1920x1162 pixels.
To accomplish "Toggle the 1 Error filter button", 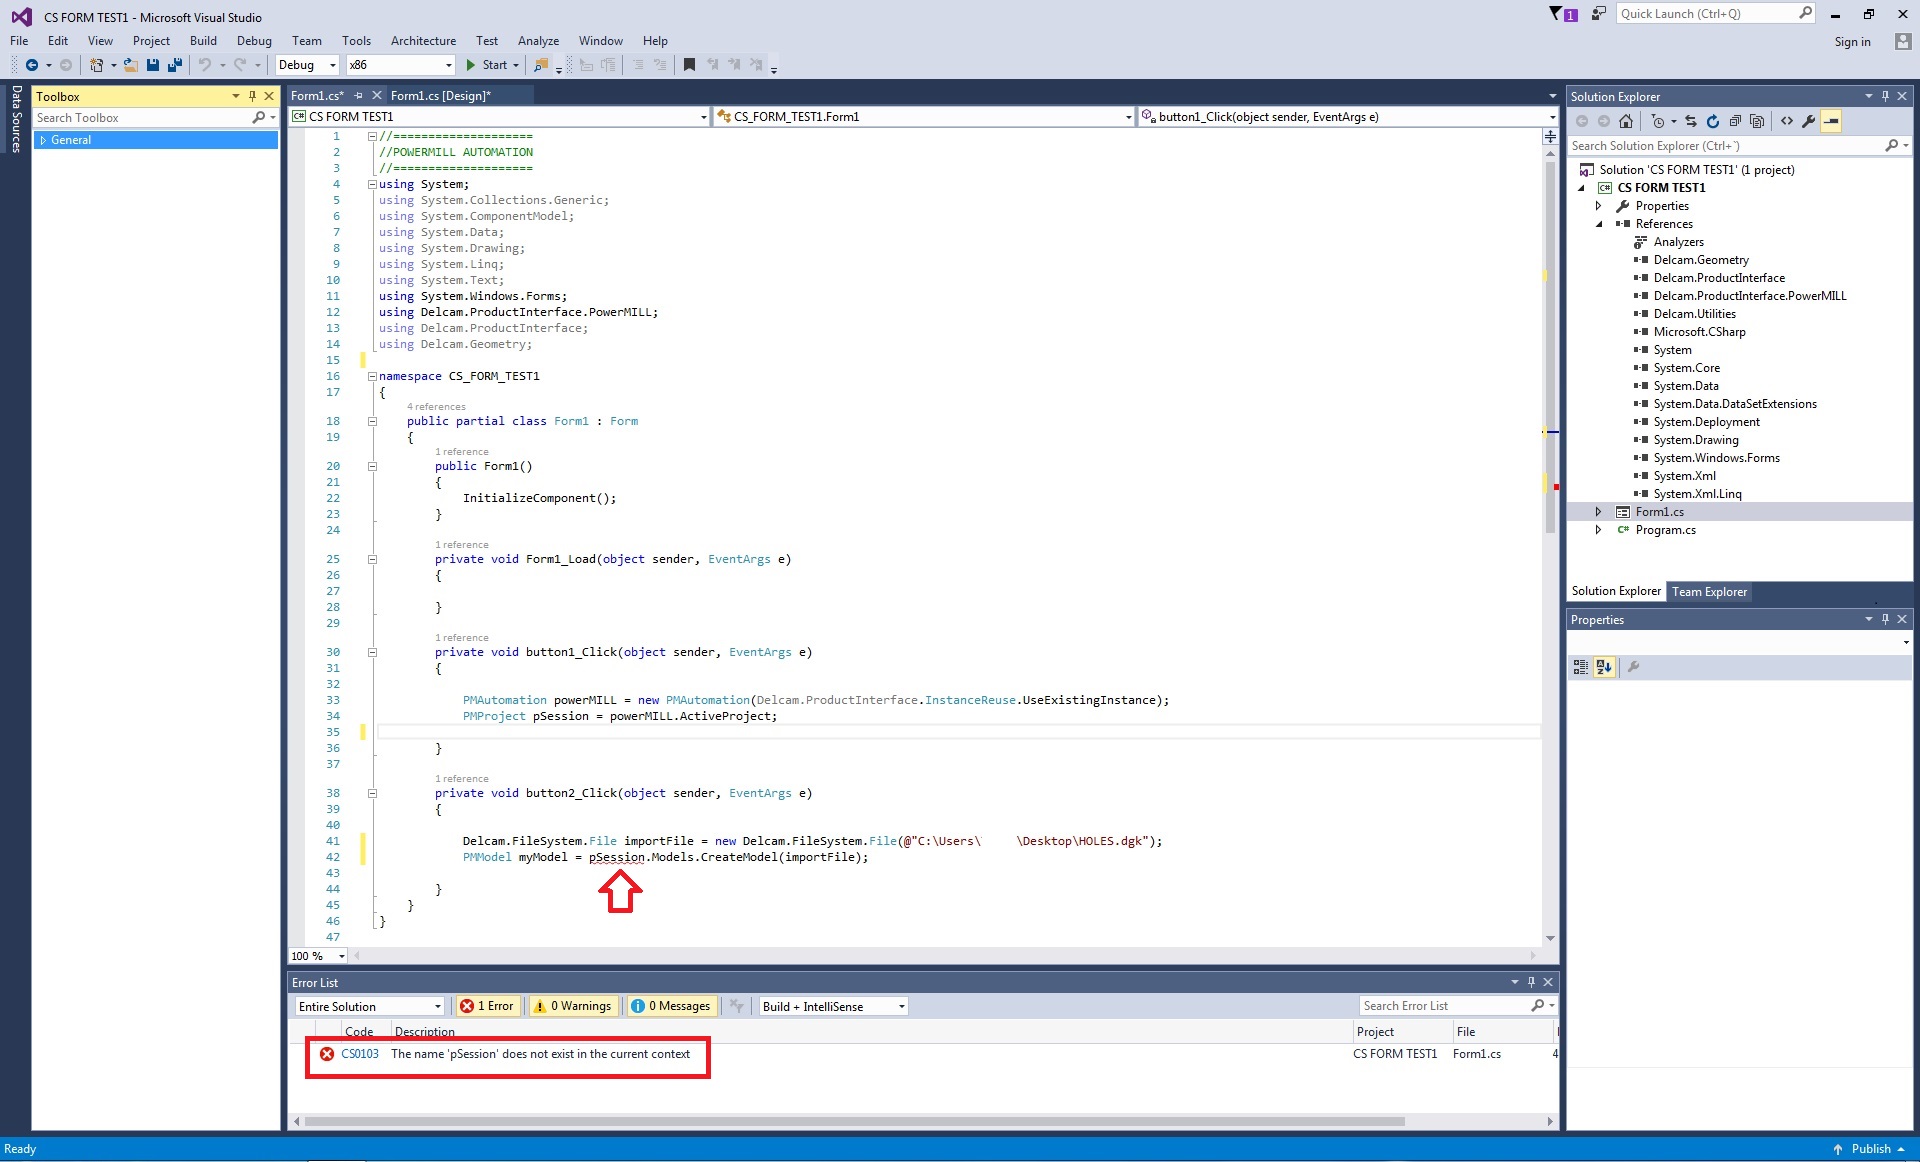I will [487, 1006].
